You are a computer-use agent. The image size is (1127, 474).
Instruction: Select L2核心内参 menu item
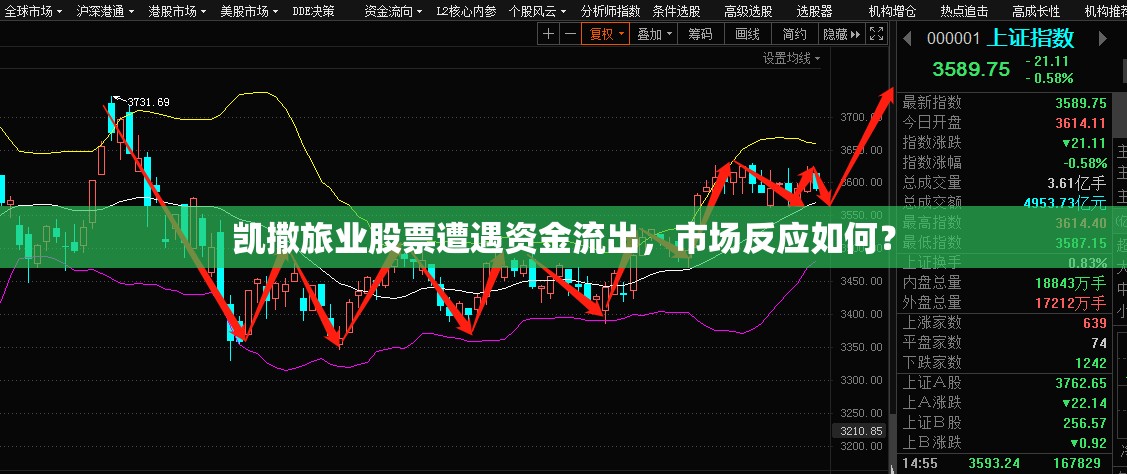click(466, 11)
